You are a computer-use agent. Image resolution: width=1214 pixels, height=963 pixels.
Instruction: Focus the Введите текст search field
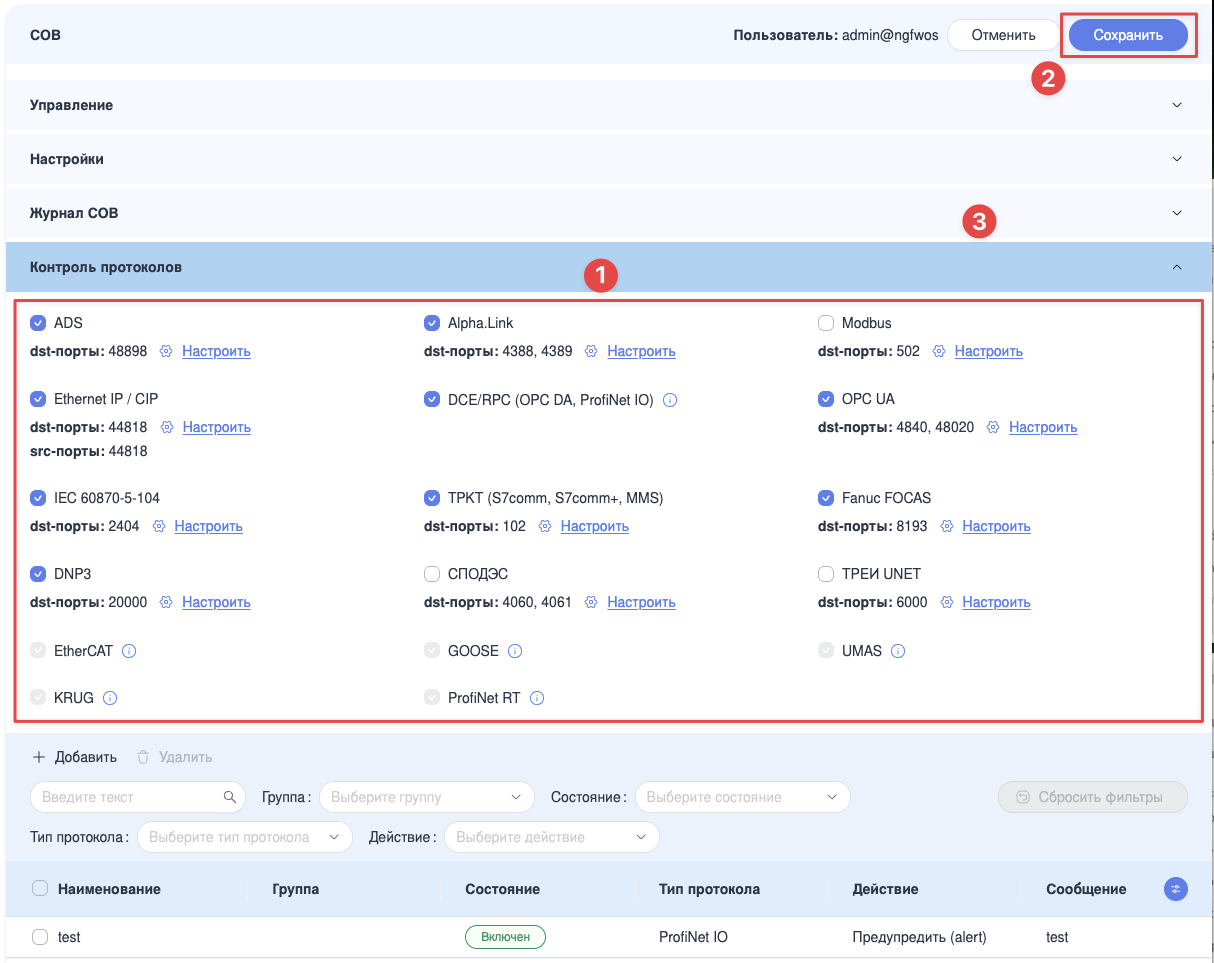(x=138, y=797)
